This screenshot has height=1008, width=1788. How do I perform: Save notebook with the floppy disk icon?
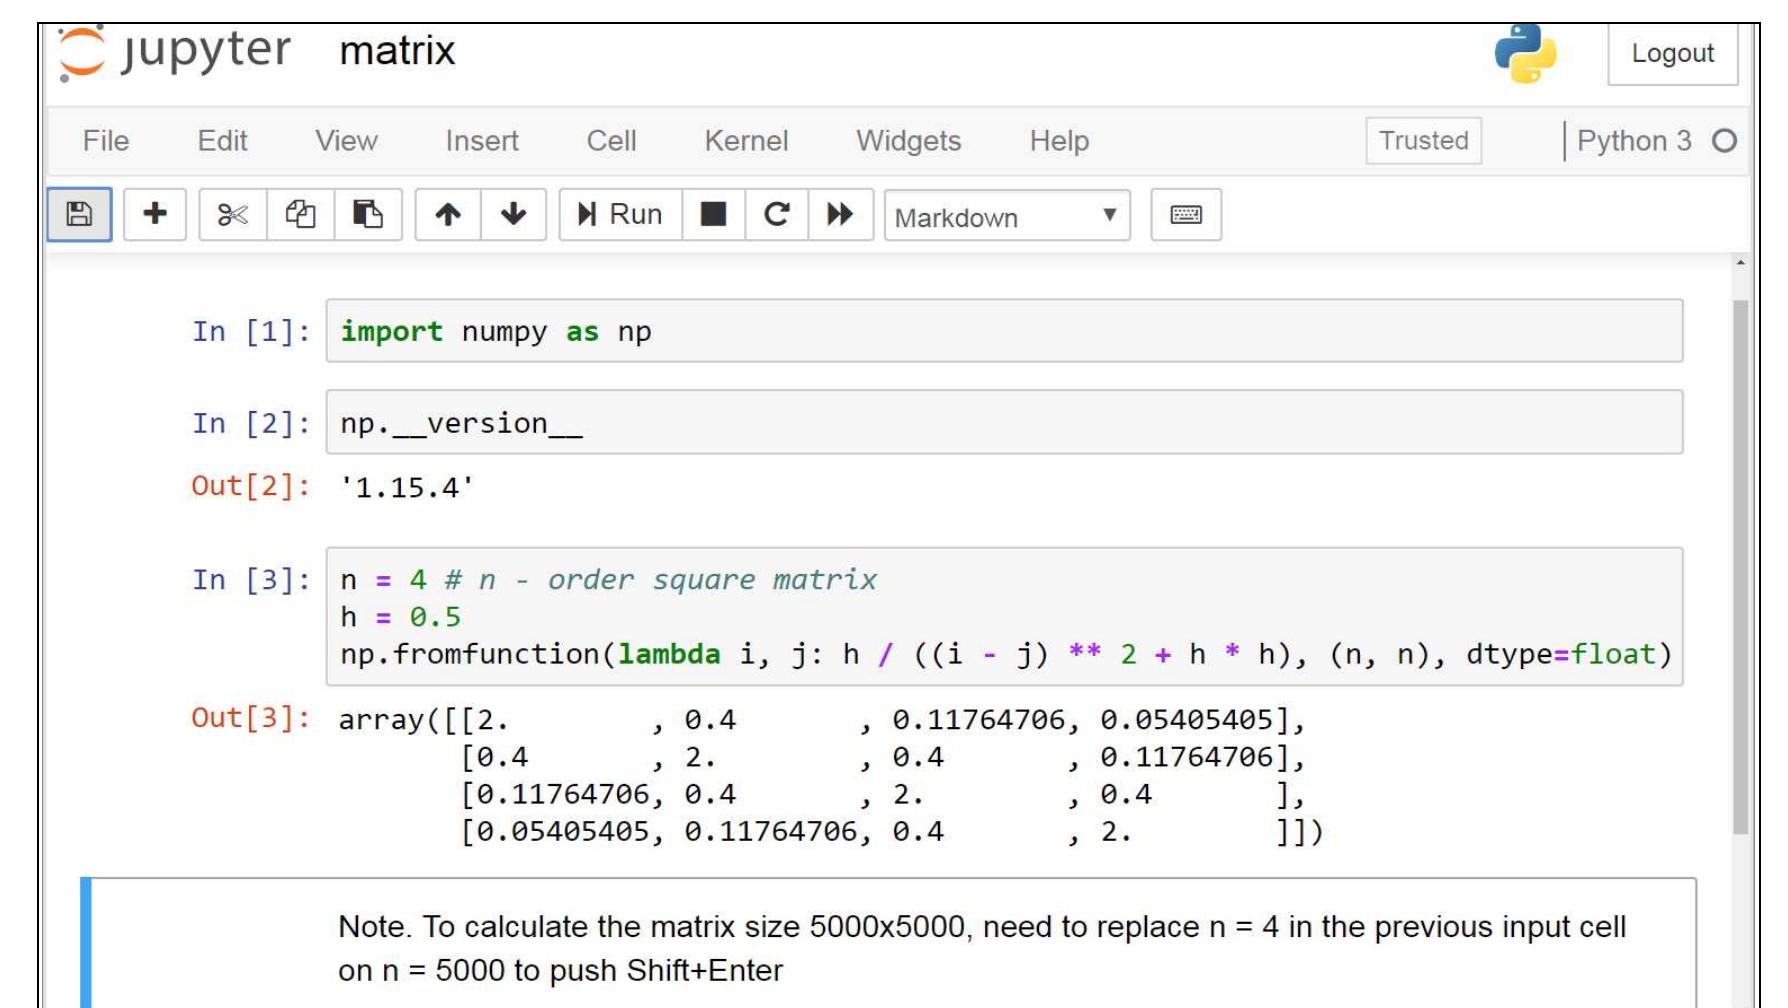(79, 214)
